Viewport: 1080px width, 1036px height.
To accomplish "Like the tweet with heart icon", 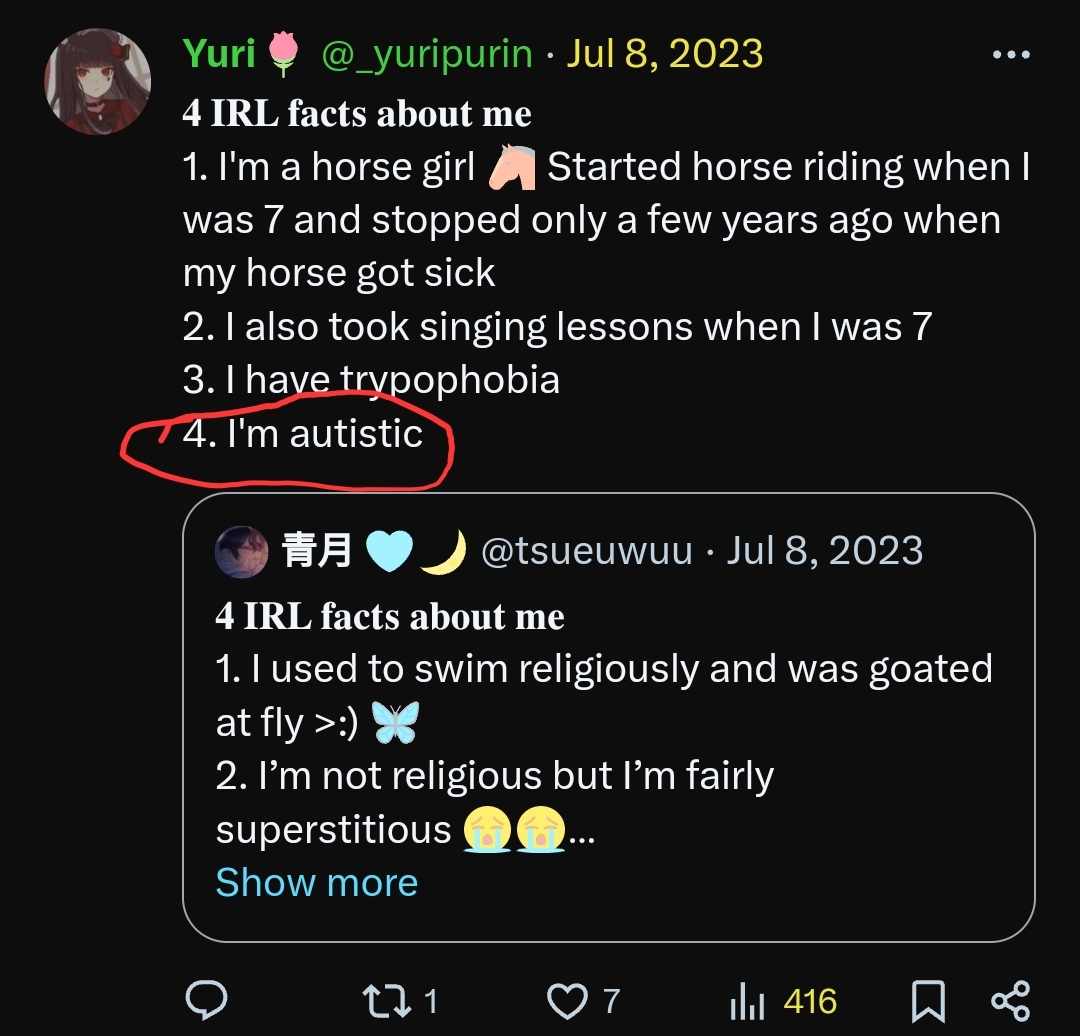I will pos(566,1000).
